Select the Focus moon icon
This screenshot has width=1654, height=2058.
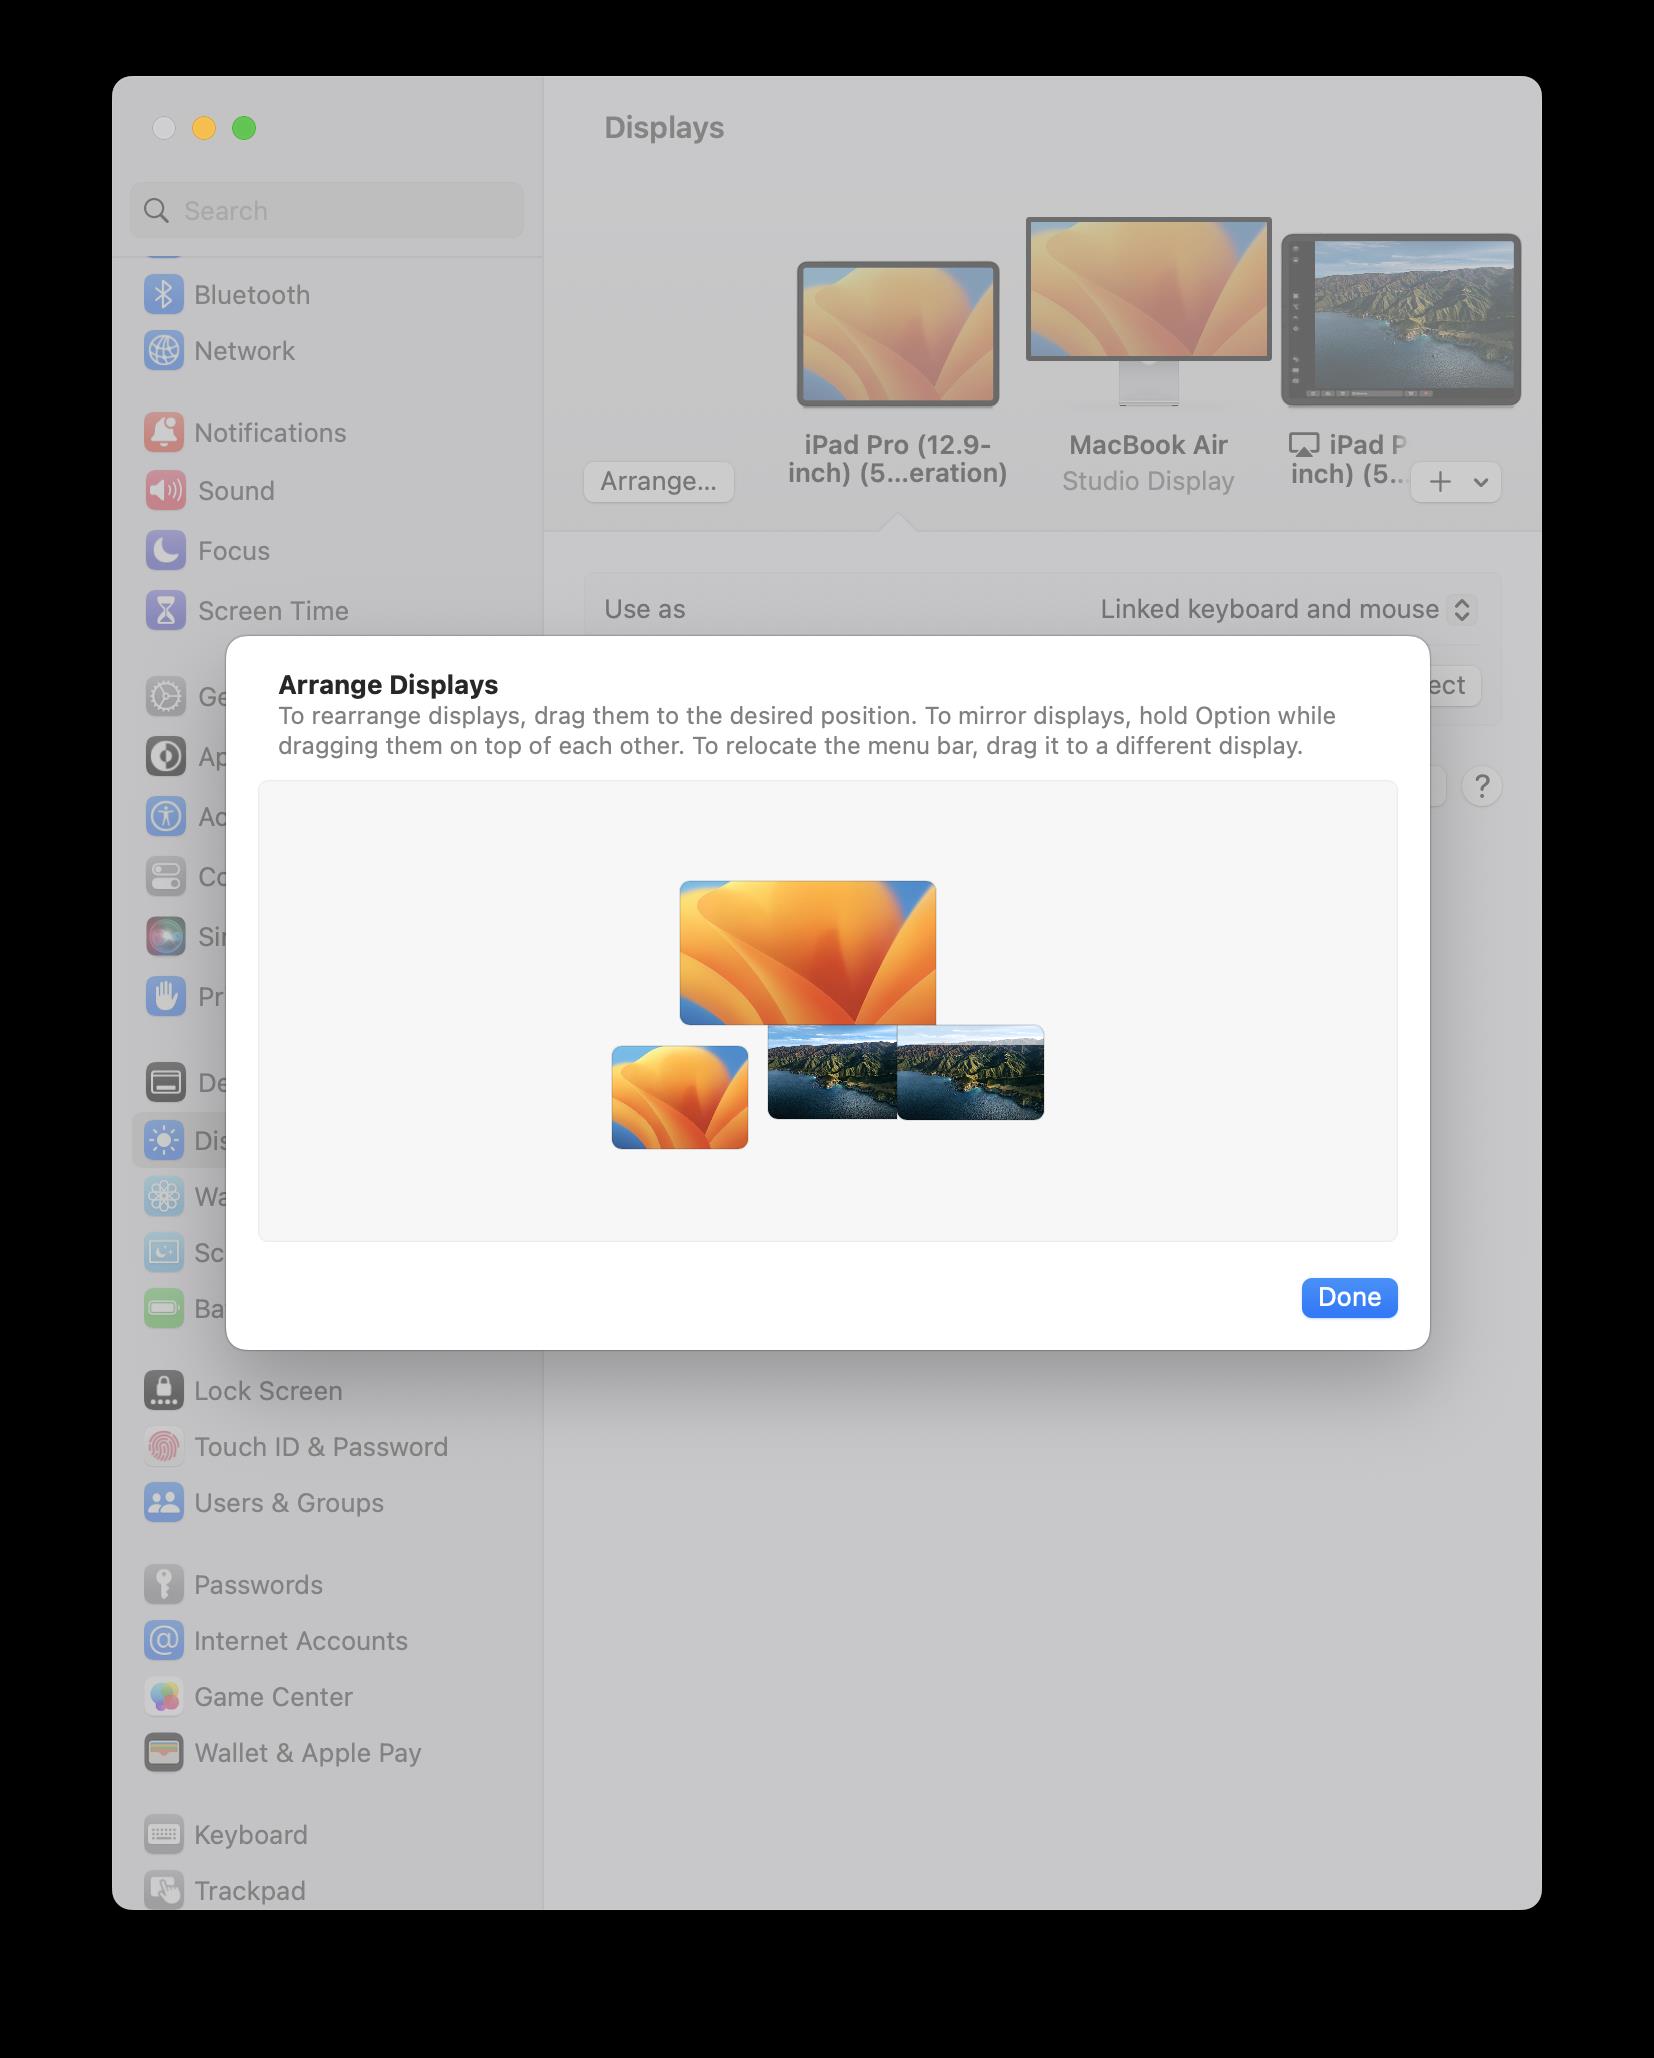(x=166, y=551)
